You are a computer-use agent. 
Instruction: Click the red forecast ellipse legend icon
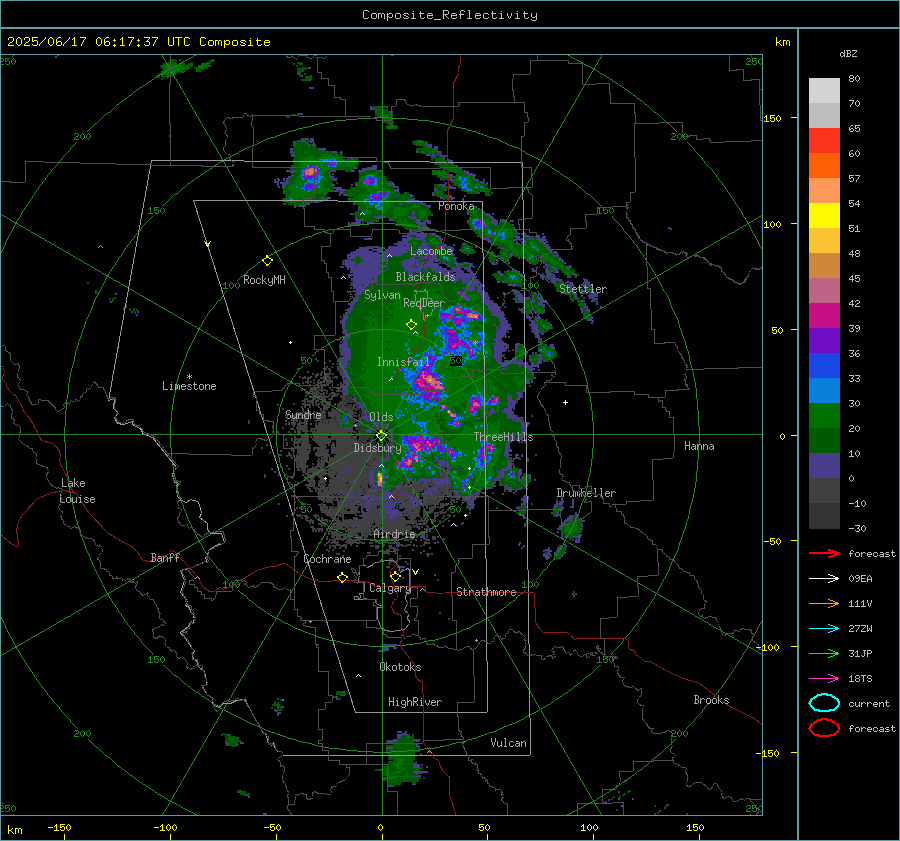(x=824, y=728)
